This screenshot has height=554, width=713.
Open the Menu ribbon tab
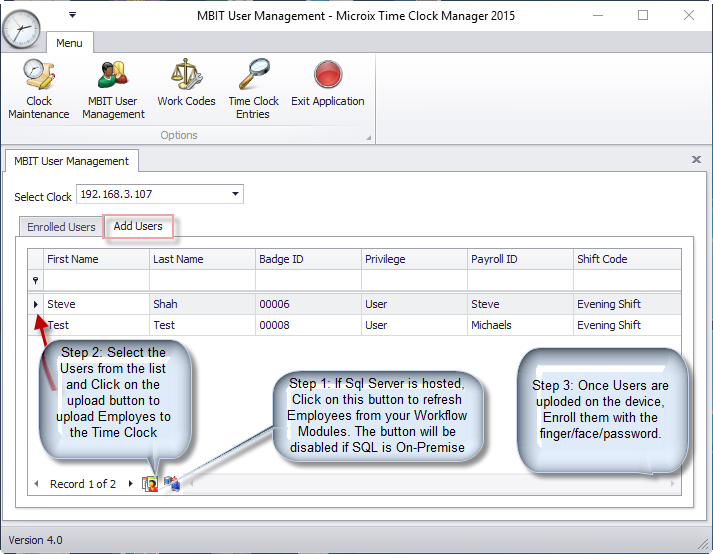pyautogui.click(x=69, y=43)
